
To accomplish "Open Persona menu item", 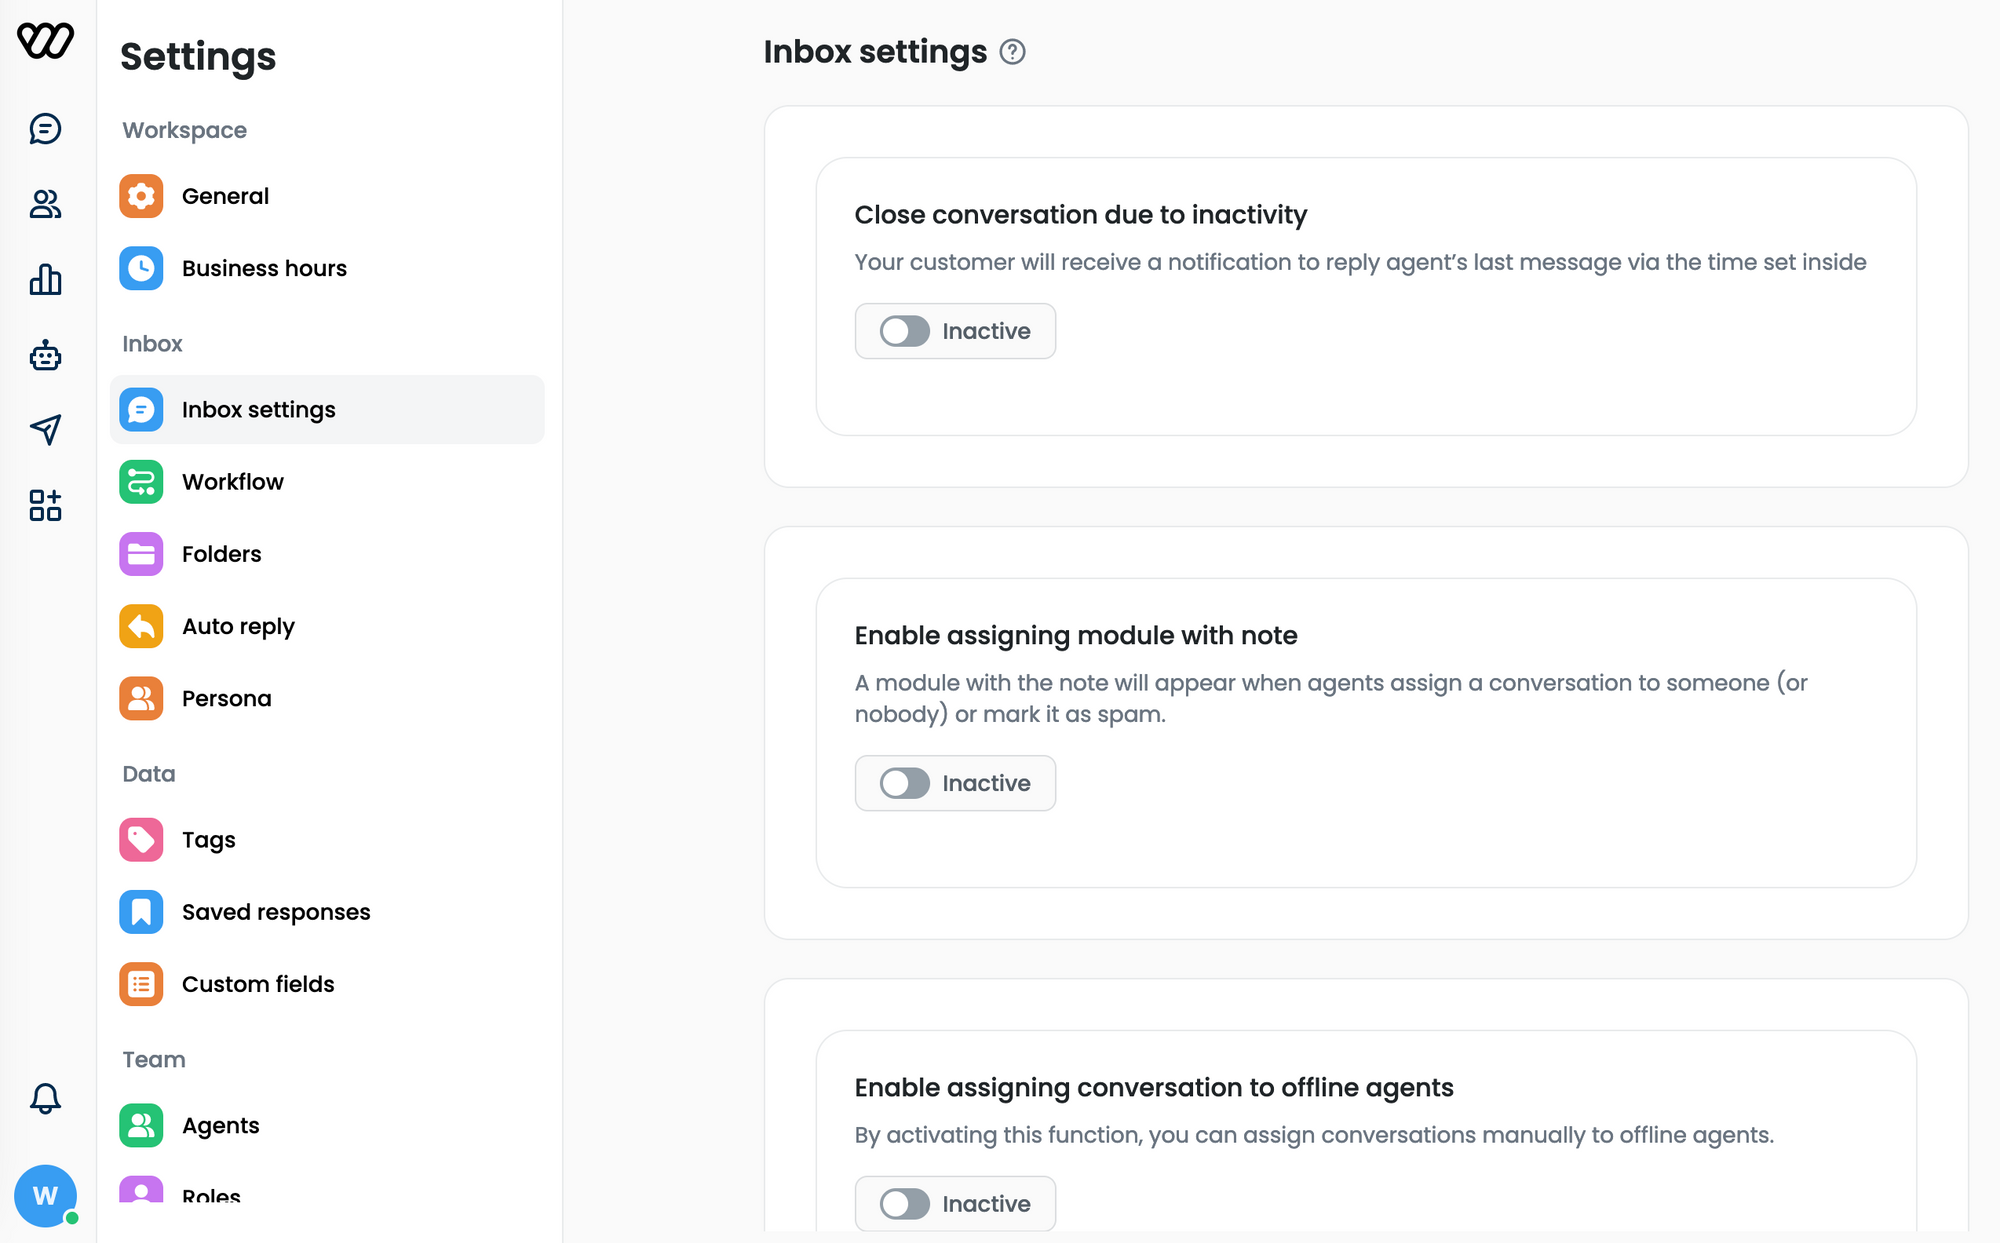I will click(x=327, y=698).
